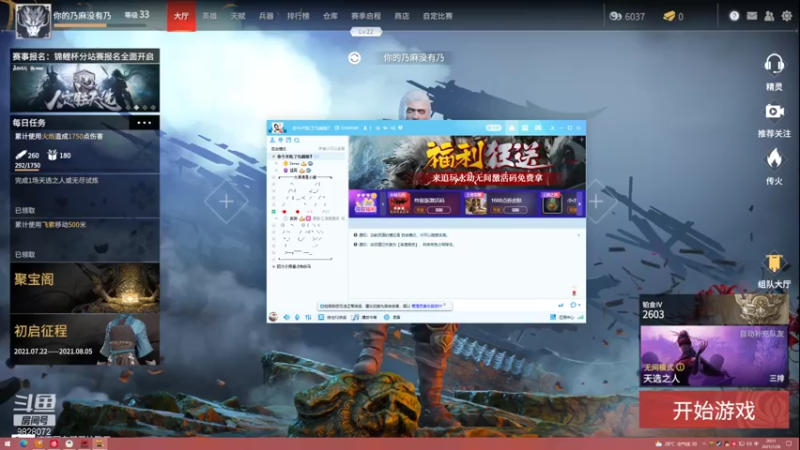Open the game settings gear icon
This screenshot has height=450, width=800.
coord(787,16)
